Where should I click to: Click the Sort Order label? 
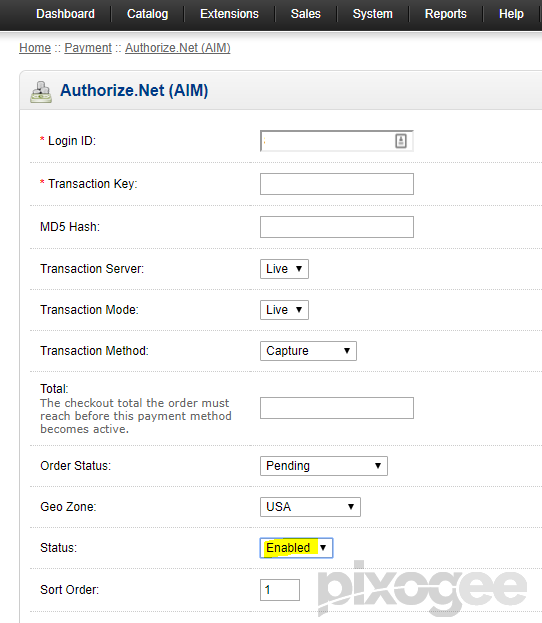70,590
